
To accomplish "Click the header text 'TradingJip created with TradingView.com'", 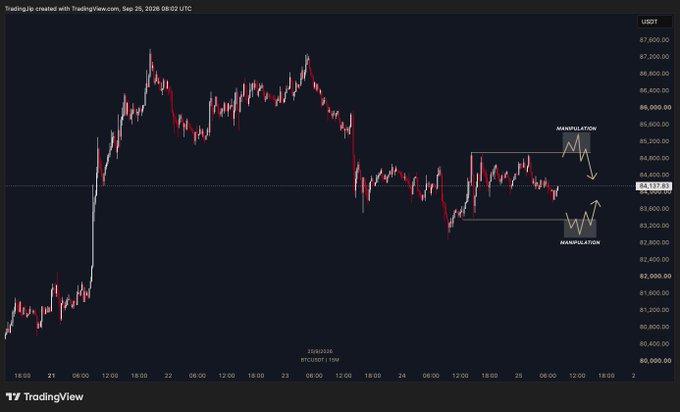I will coord(62,9).
